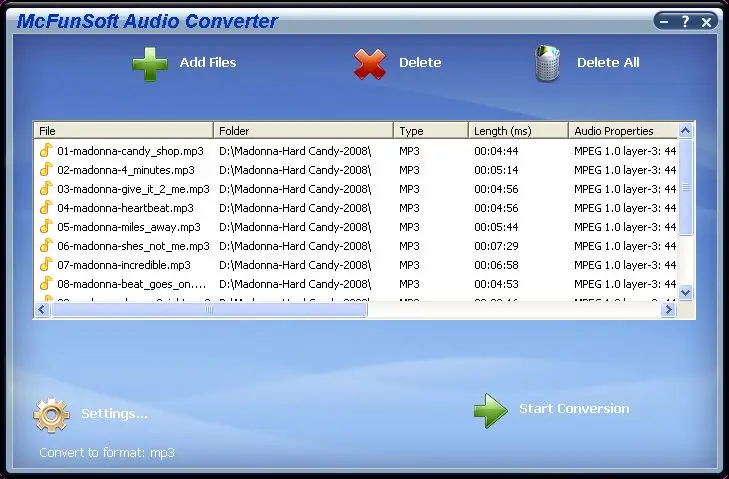Sort by the Type column header

click(x=431, y=131)
